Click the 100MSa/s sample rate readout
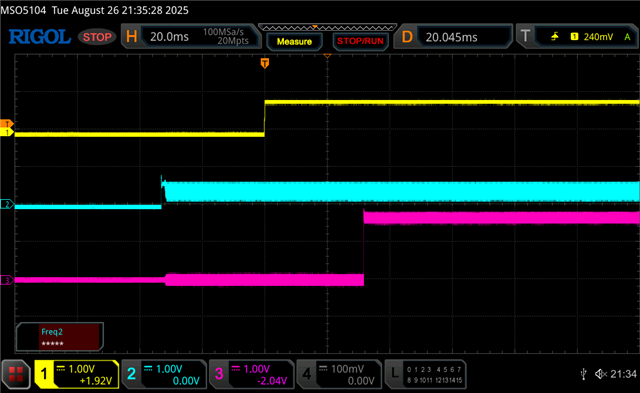This screenshot has width=640, height=393. click(x=223, y=32)
